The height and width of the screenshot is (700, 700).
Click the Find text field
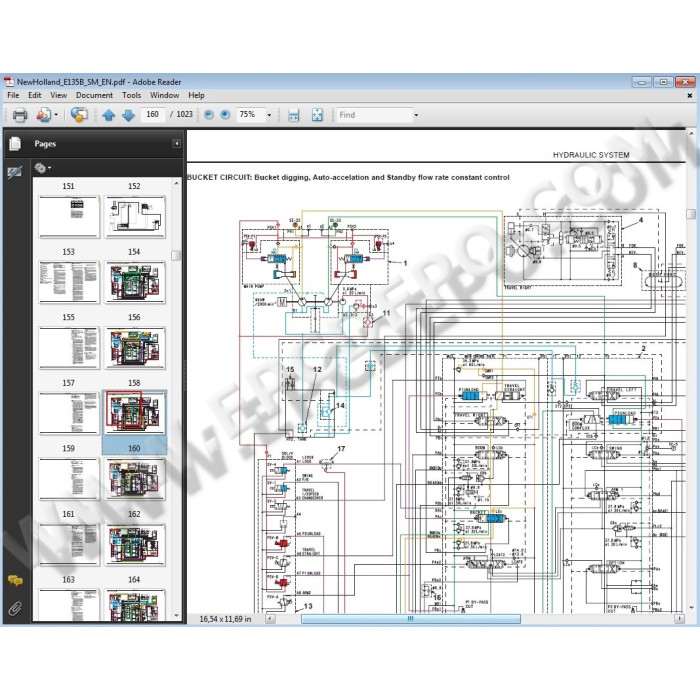tap(374, 115)
